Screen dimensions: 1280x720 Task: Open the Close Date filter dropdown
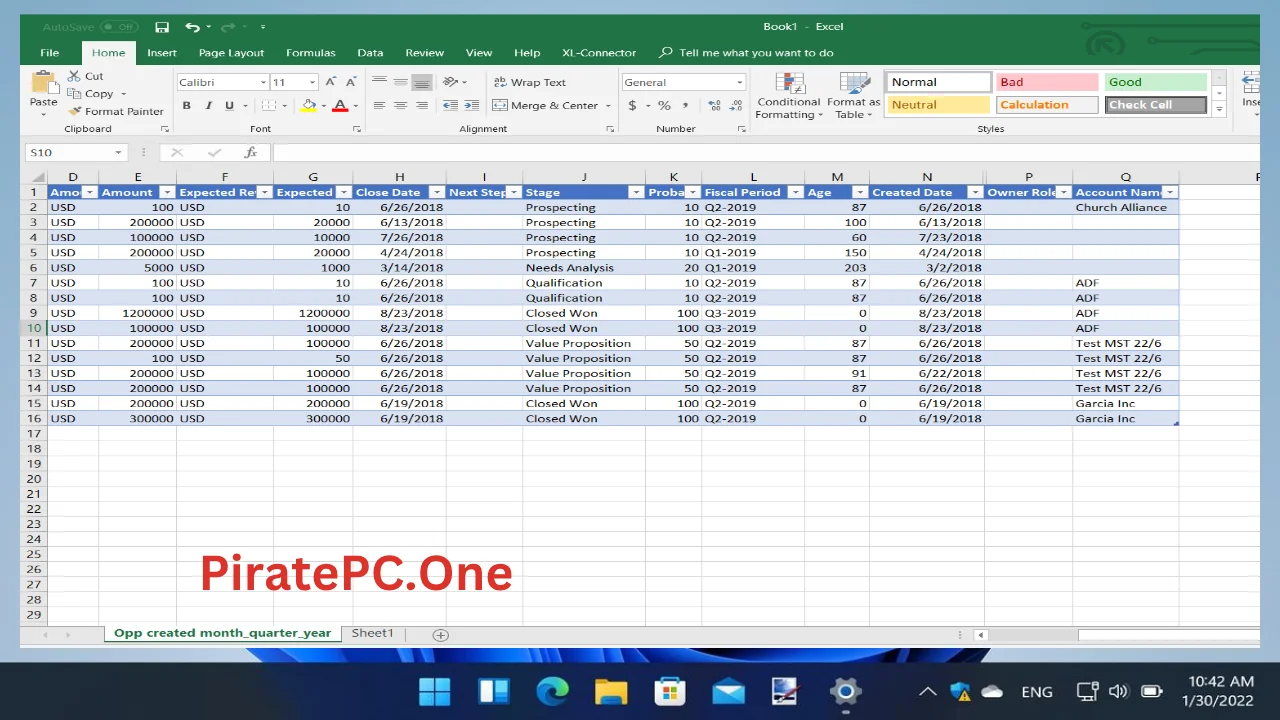point(436,192)
